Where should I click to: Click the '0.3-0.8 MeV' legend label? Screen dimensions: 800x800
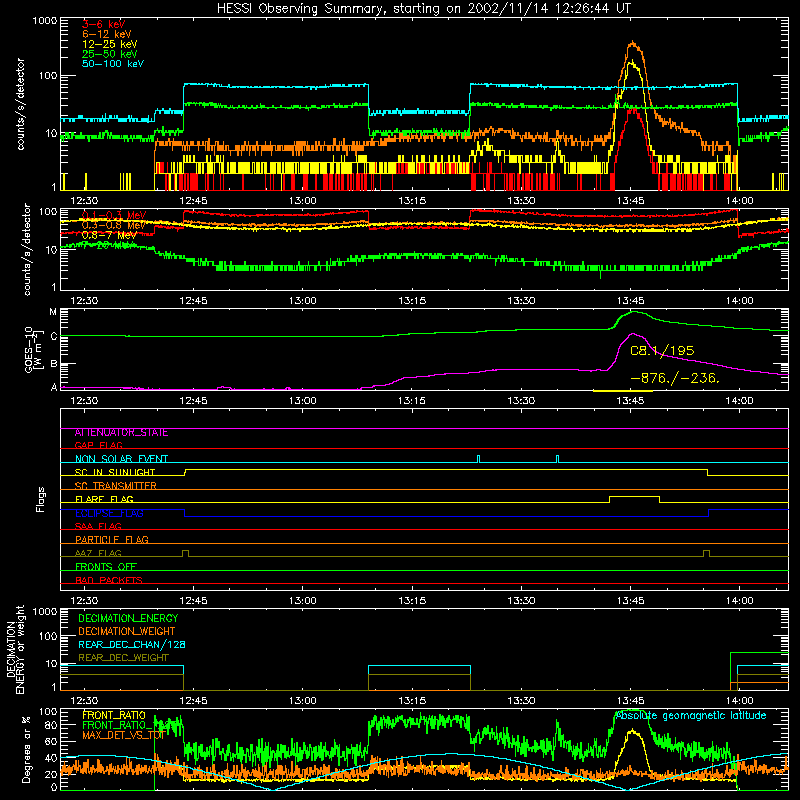click(x=114, y=225)
